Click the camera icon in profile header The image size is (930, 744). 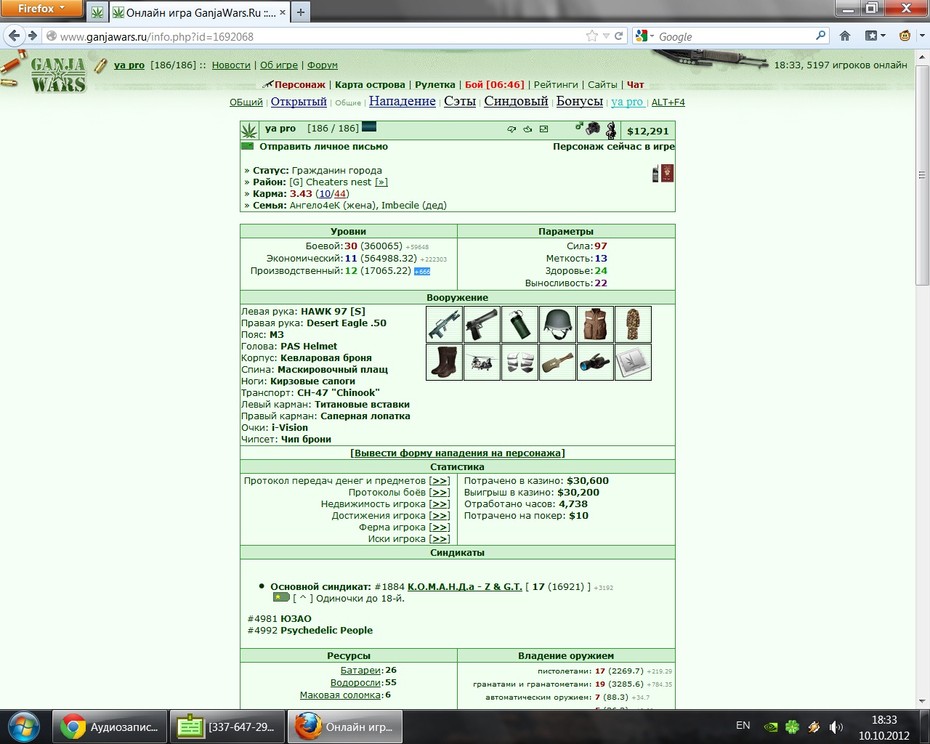592,128
